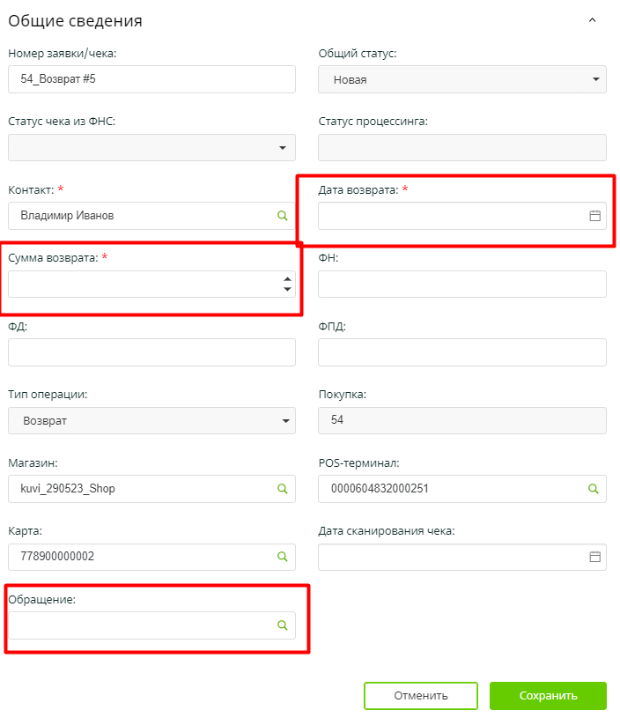Viewport: 620px width, 725px height.
Task: Open calendar for Дата возврата
Action: 594,215
